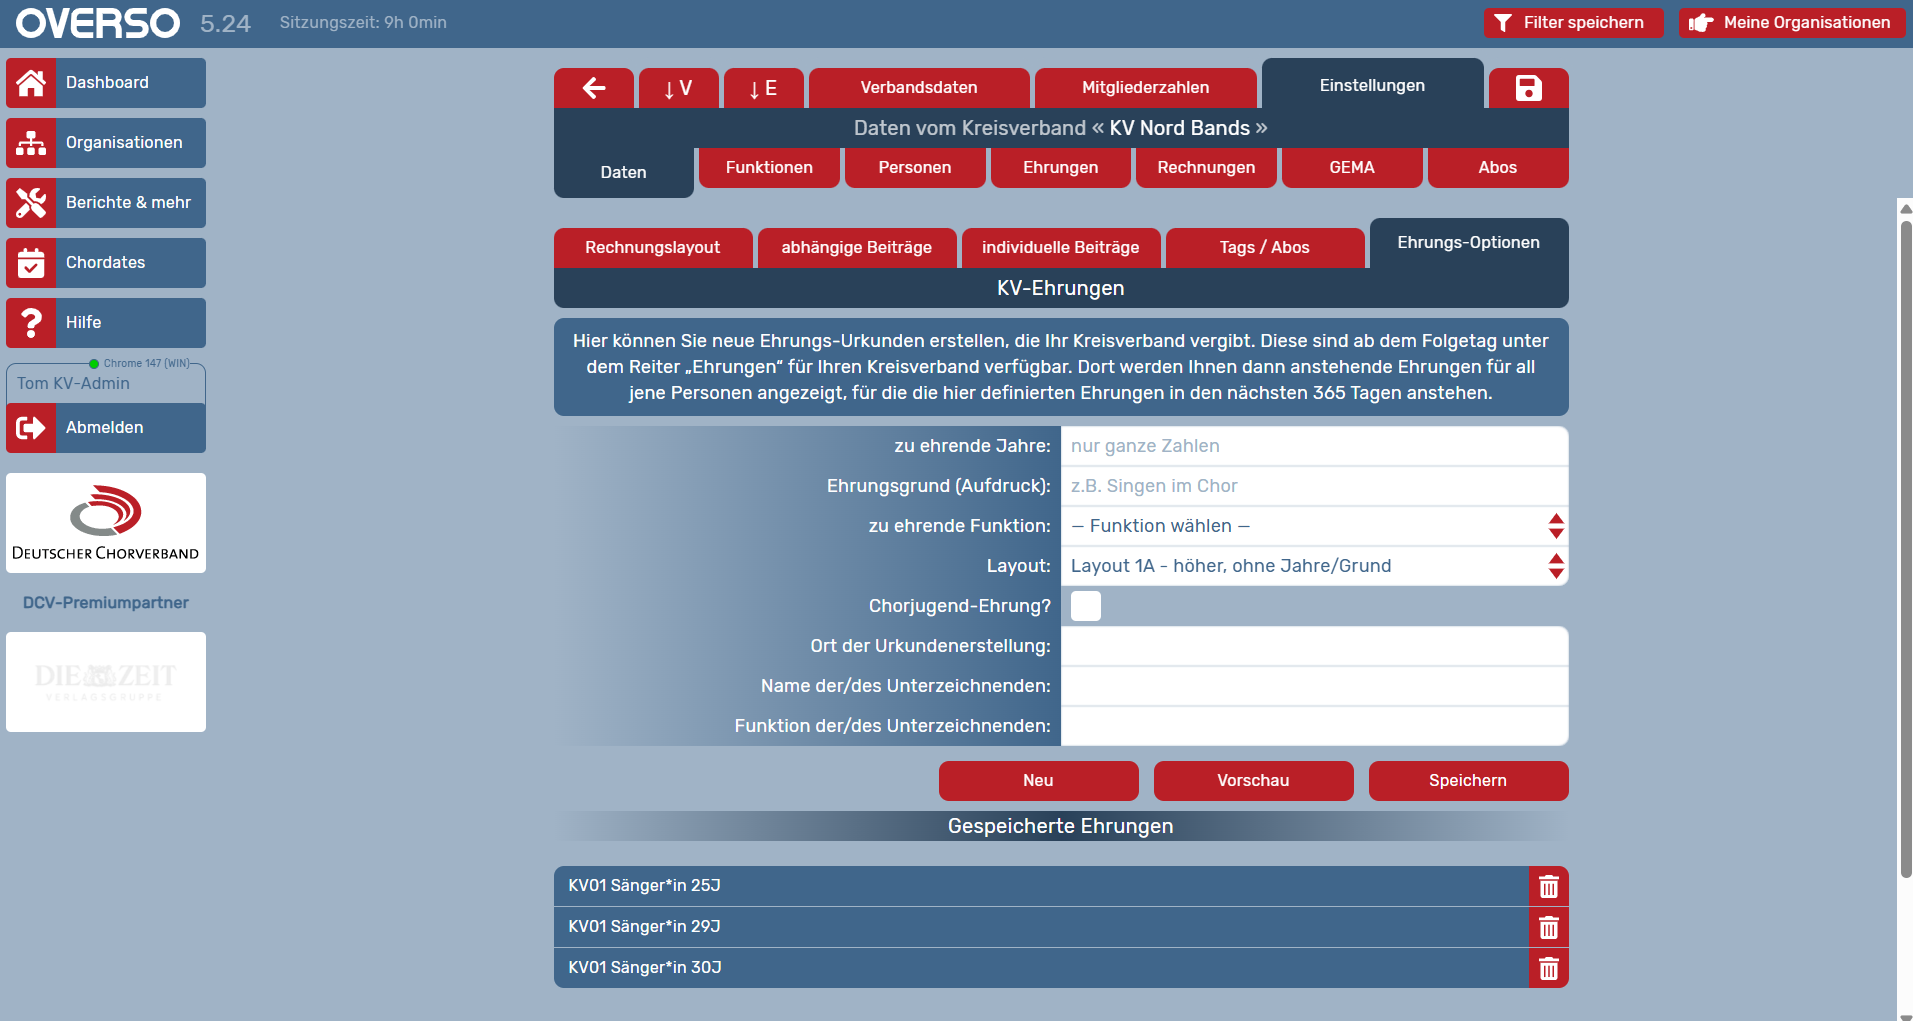Open Dashboard via the house icon

pos(31,83)
